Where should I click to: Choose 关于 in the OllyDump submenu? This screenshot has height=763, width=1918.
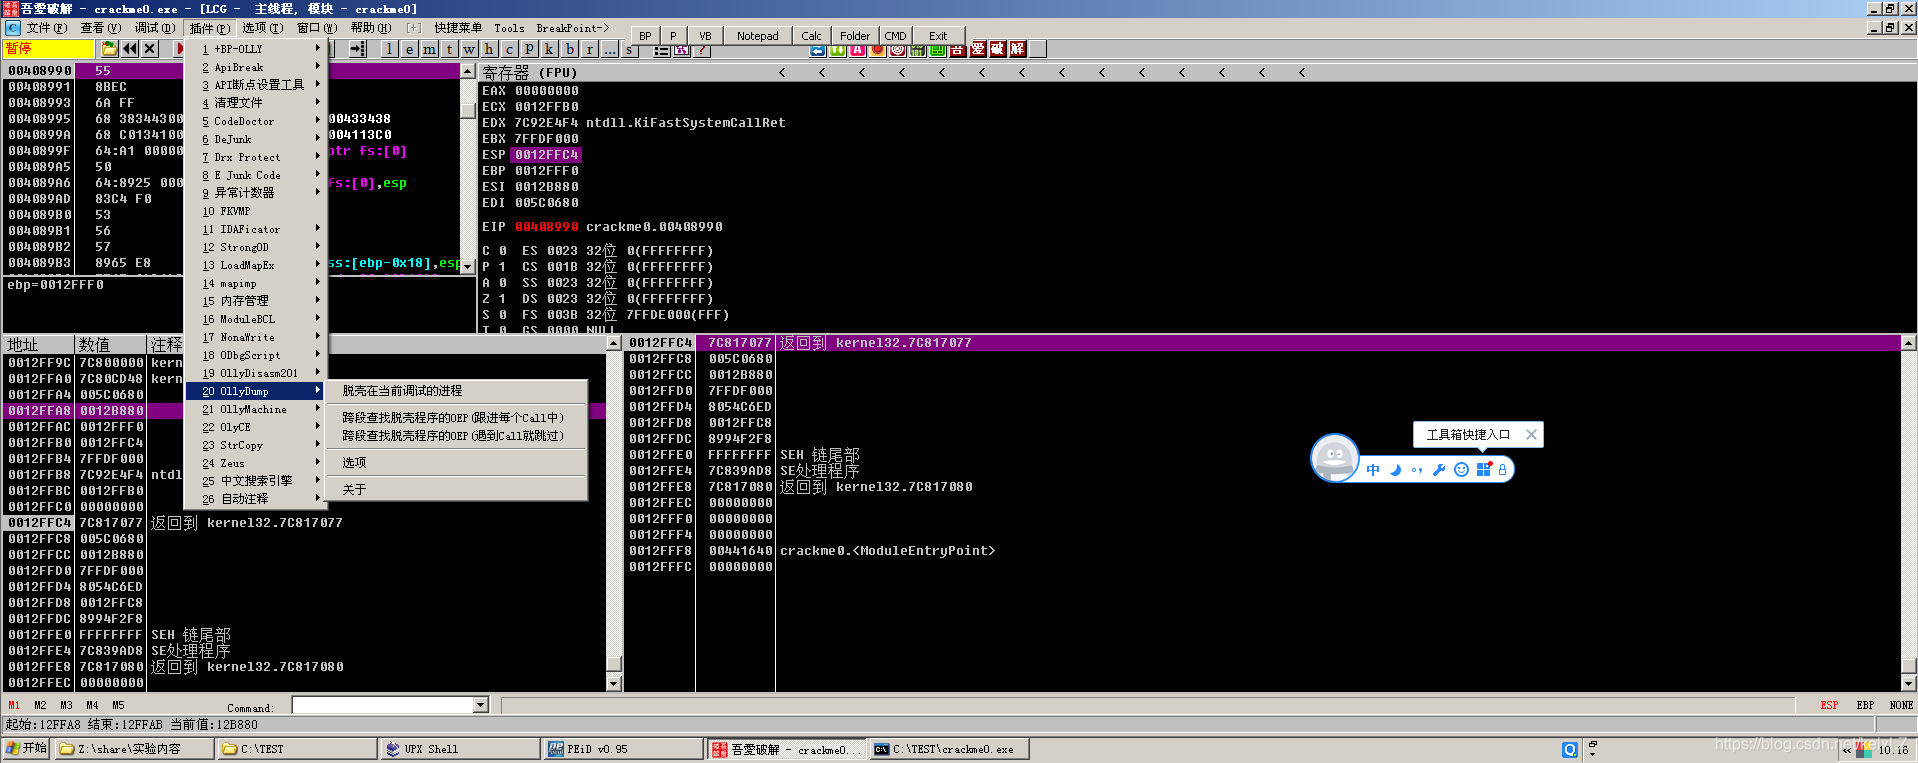click(456, 490)
